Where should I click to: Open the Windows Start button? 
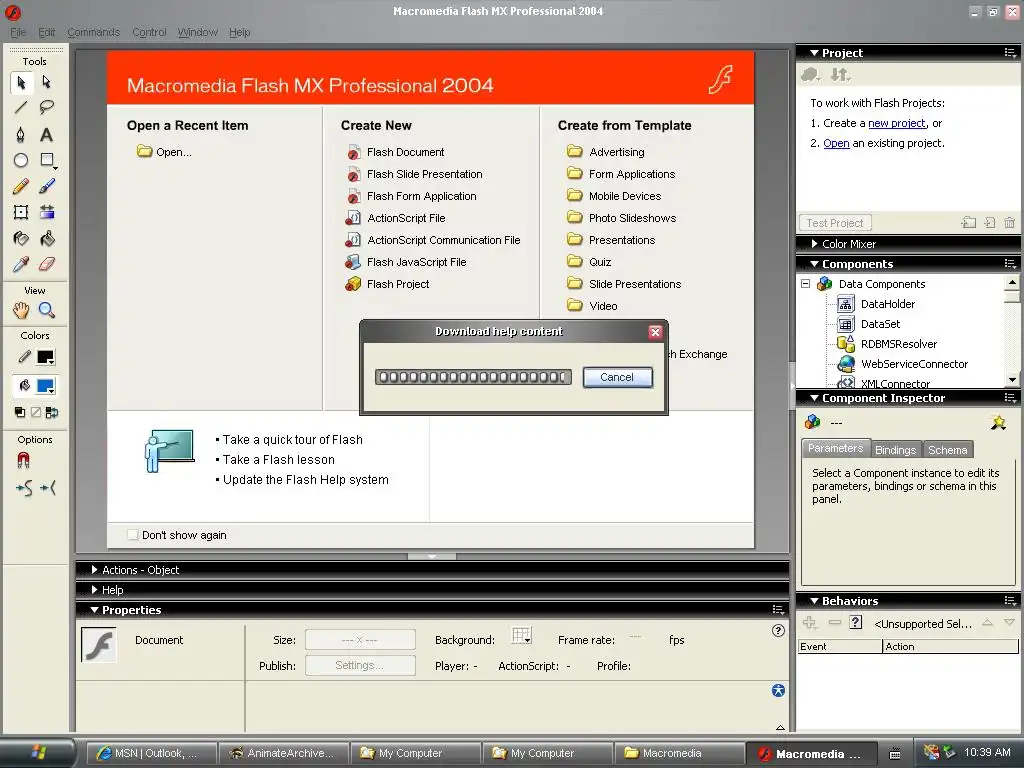tap(37, 753)
